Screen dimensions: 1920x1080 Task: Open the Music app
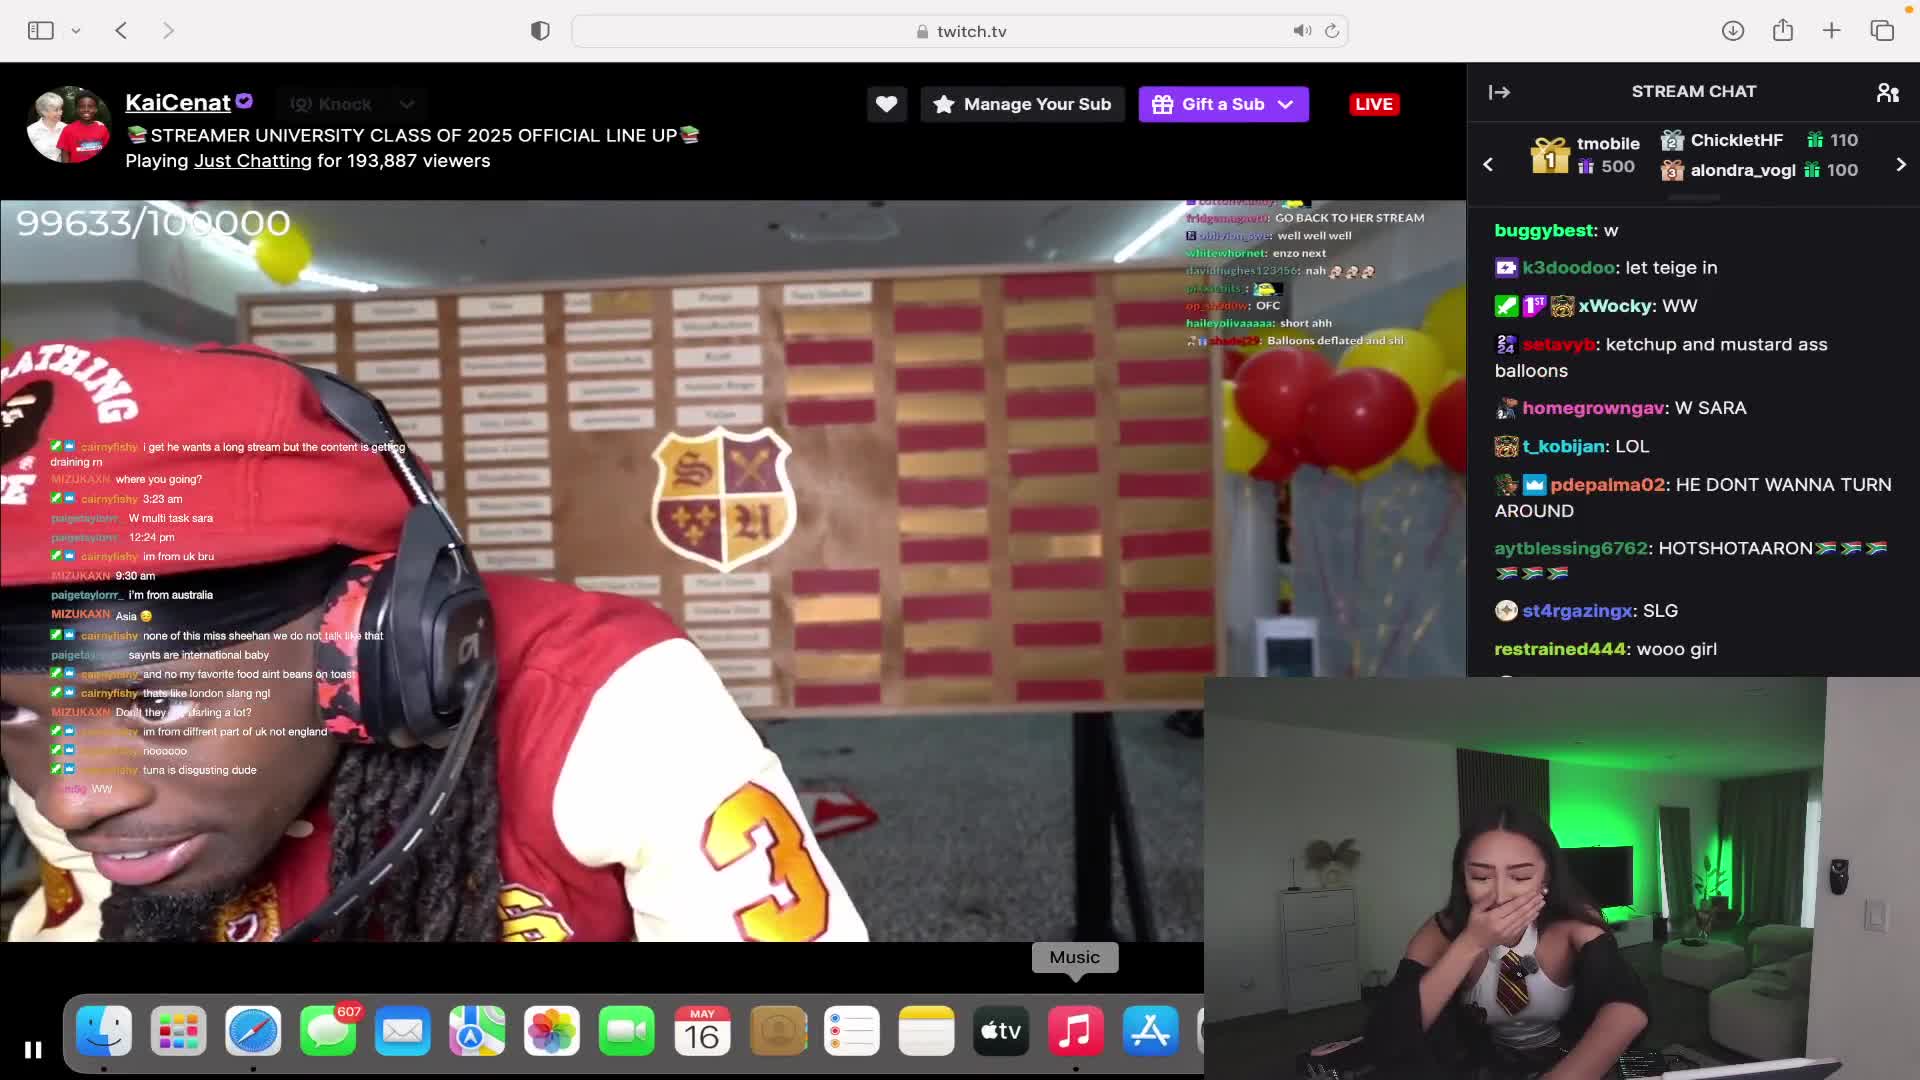click(1076, 1031)
